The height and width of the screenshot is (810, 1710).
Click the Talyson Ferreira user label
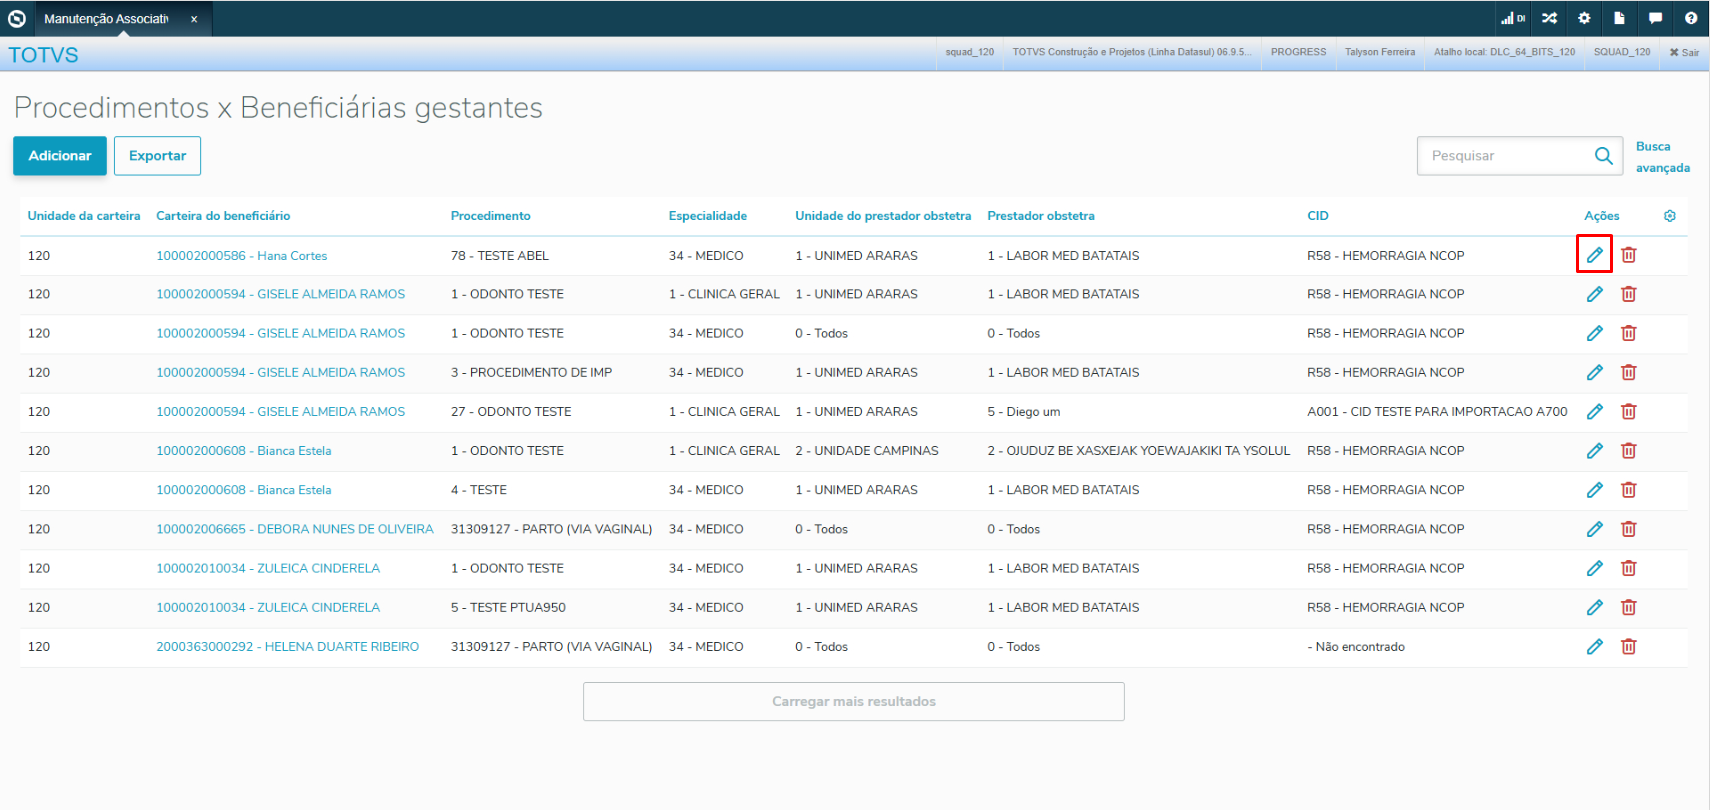(1380, 52)
